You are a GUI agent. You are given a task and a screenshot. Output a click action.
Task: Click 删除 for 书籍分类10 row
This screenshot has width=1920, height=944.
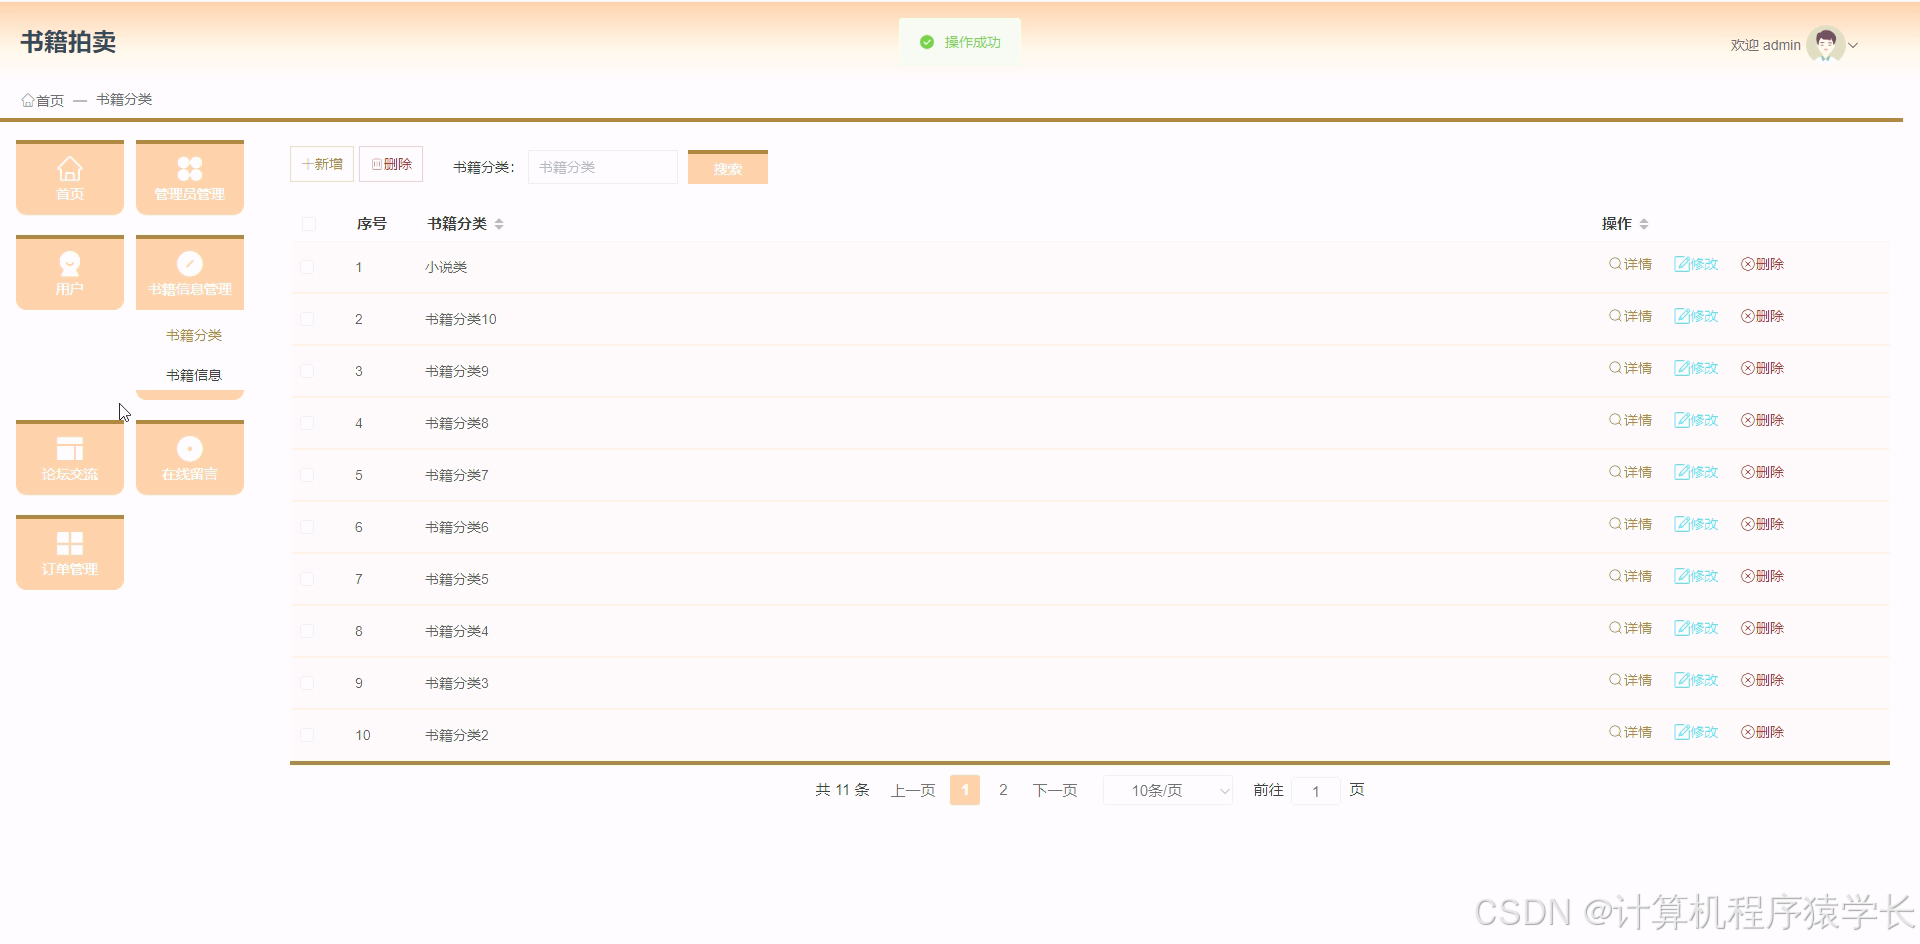click(1762, 316)
